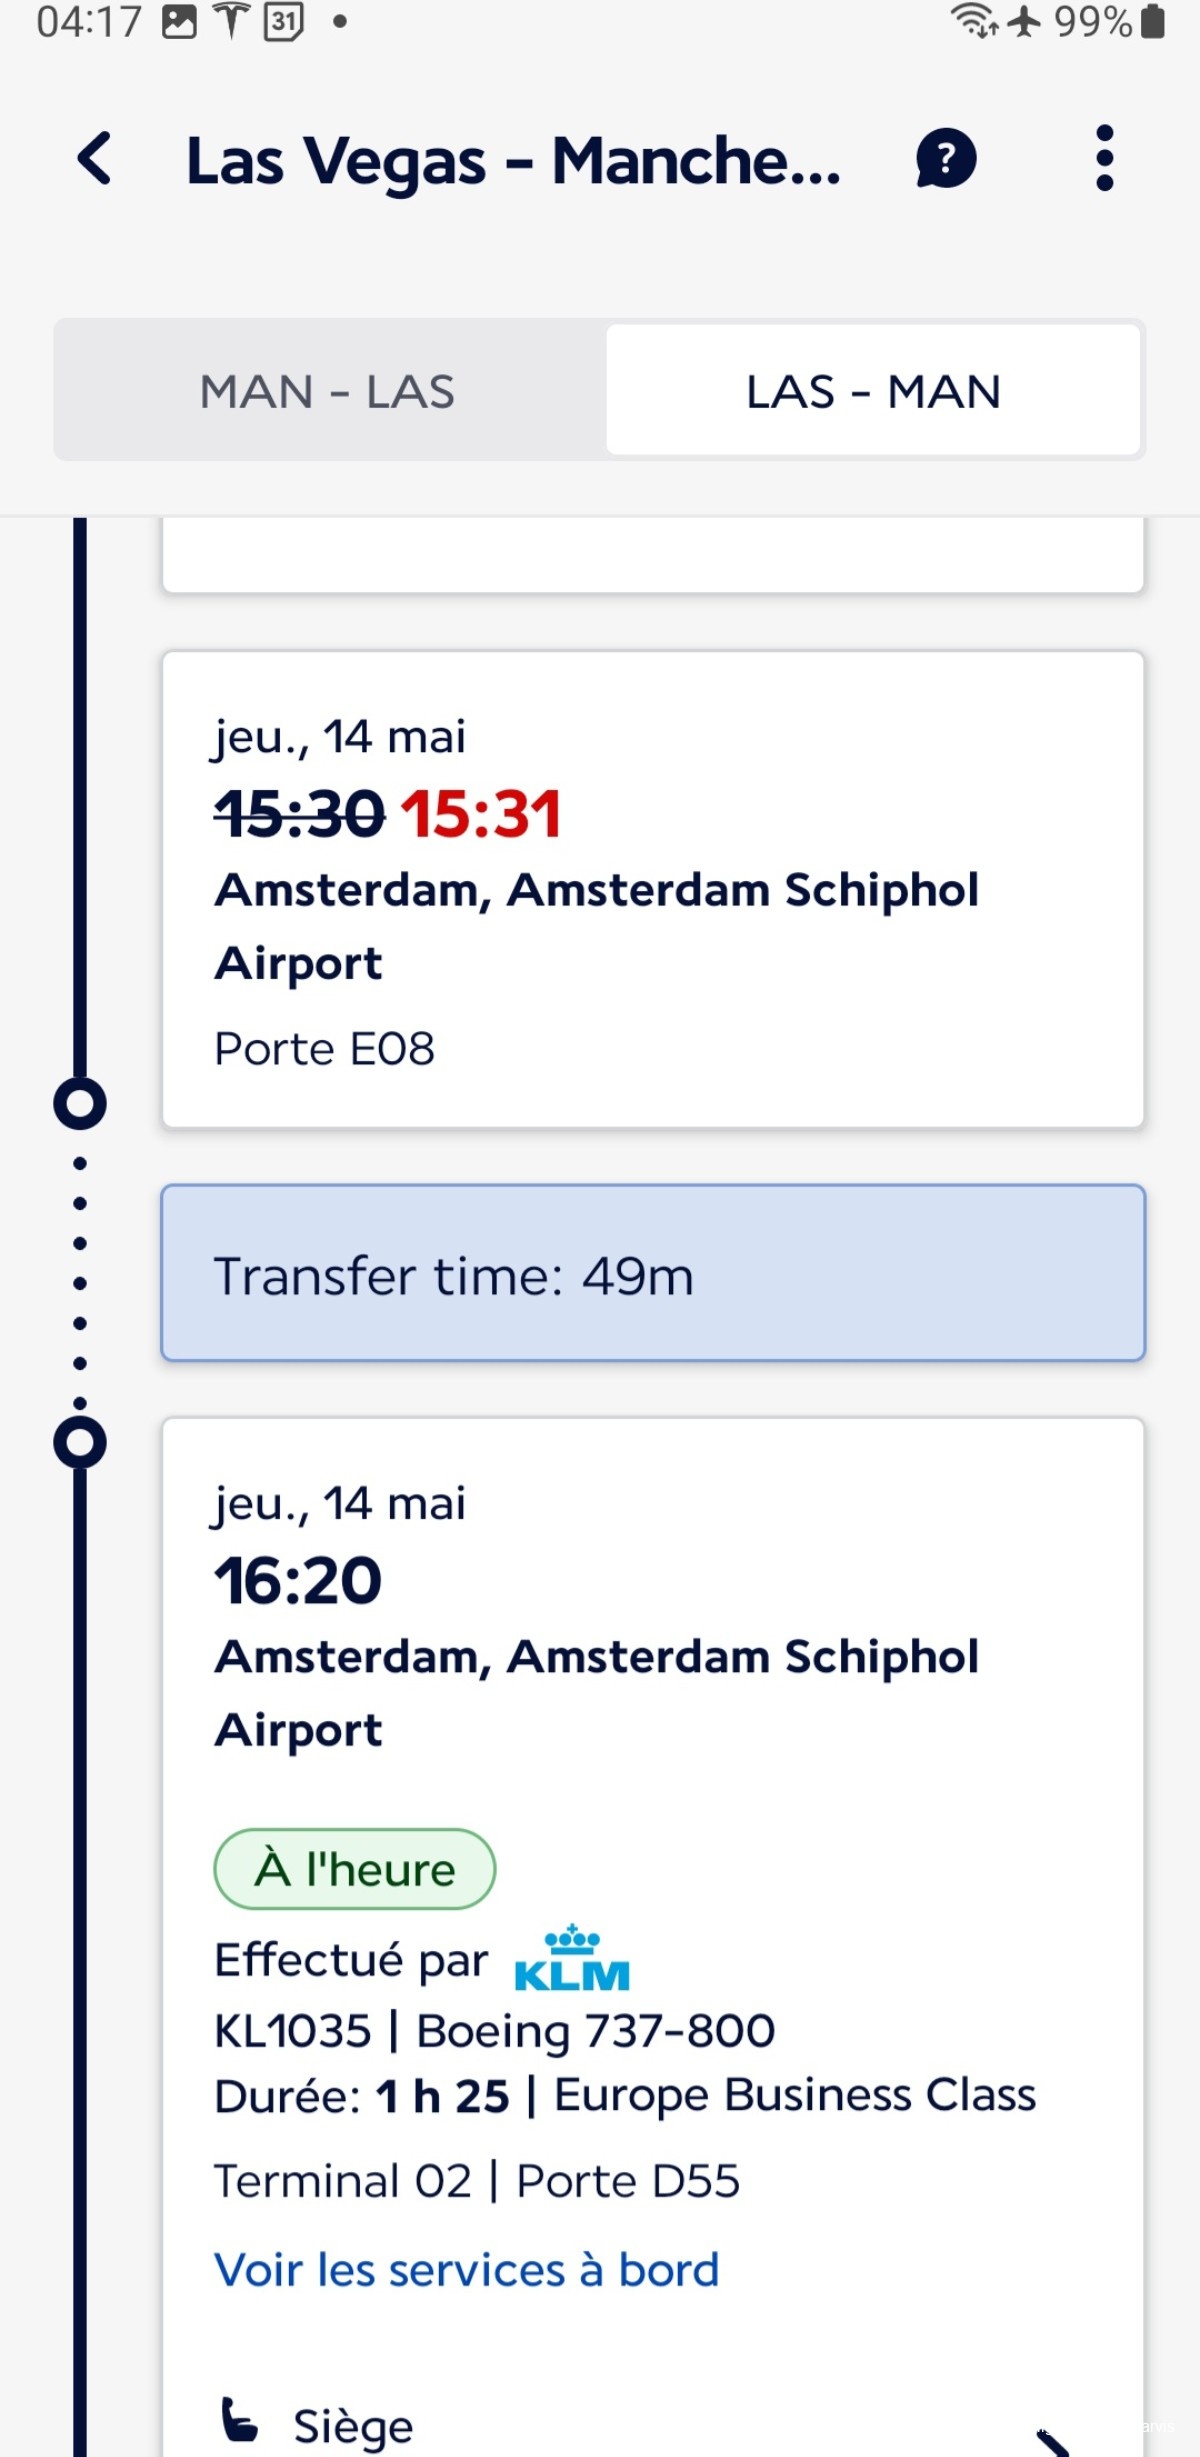Select the LAS - MAN tab

pyautogui.click(x=873, y=390)
